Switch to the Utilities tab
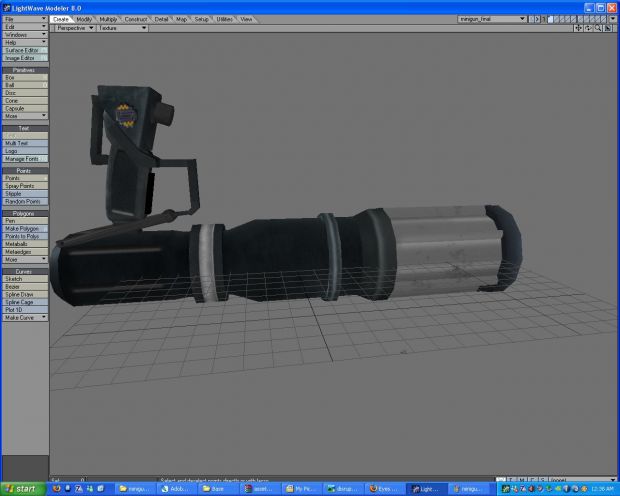Screen dimensions: 620x496 [x=224, y=19]
